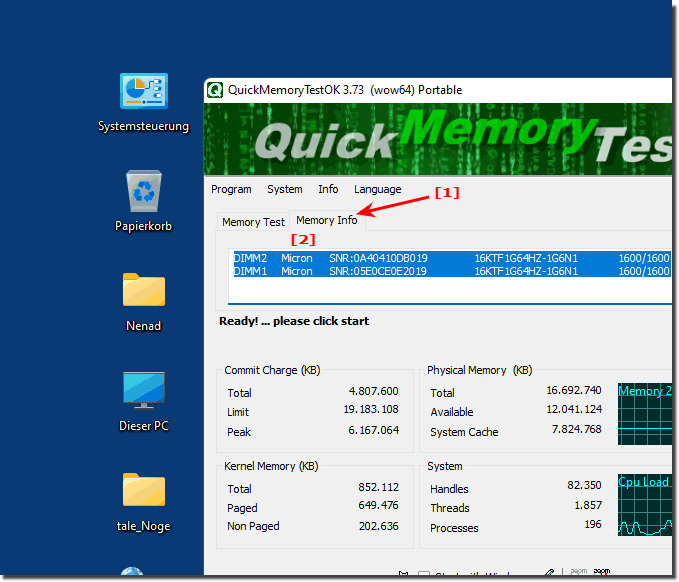Click Threads count 1.857
Screen dimensions: 679x582
[588, 505]
